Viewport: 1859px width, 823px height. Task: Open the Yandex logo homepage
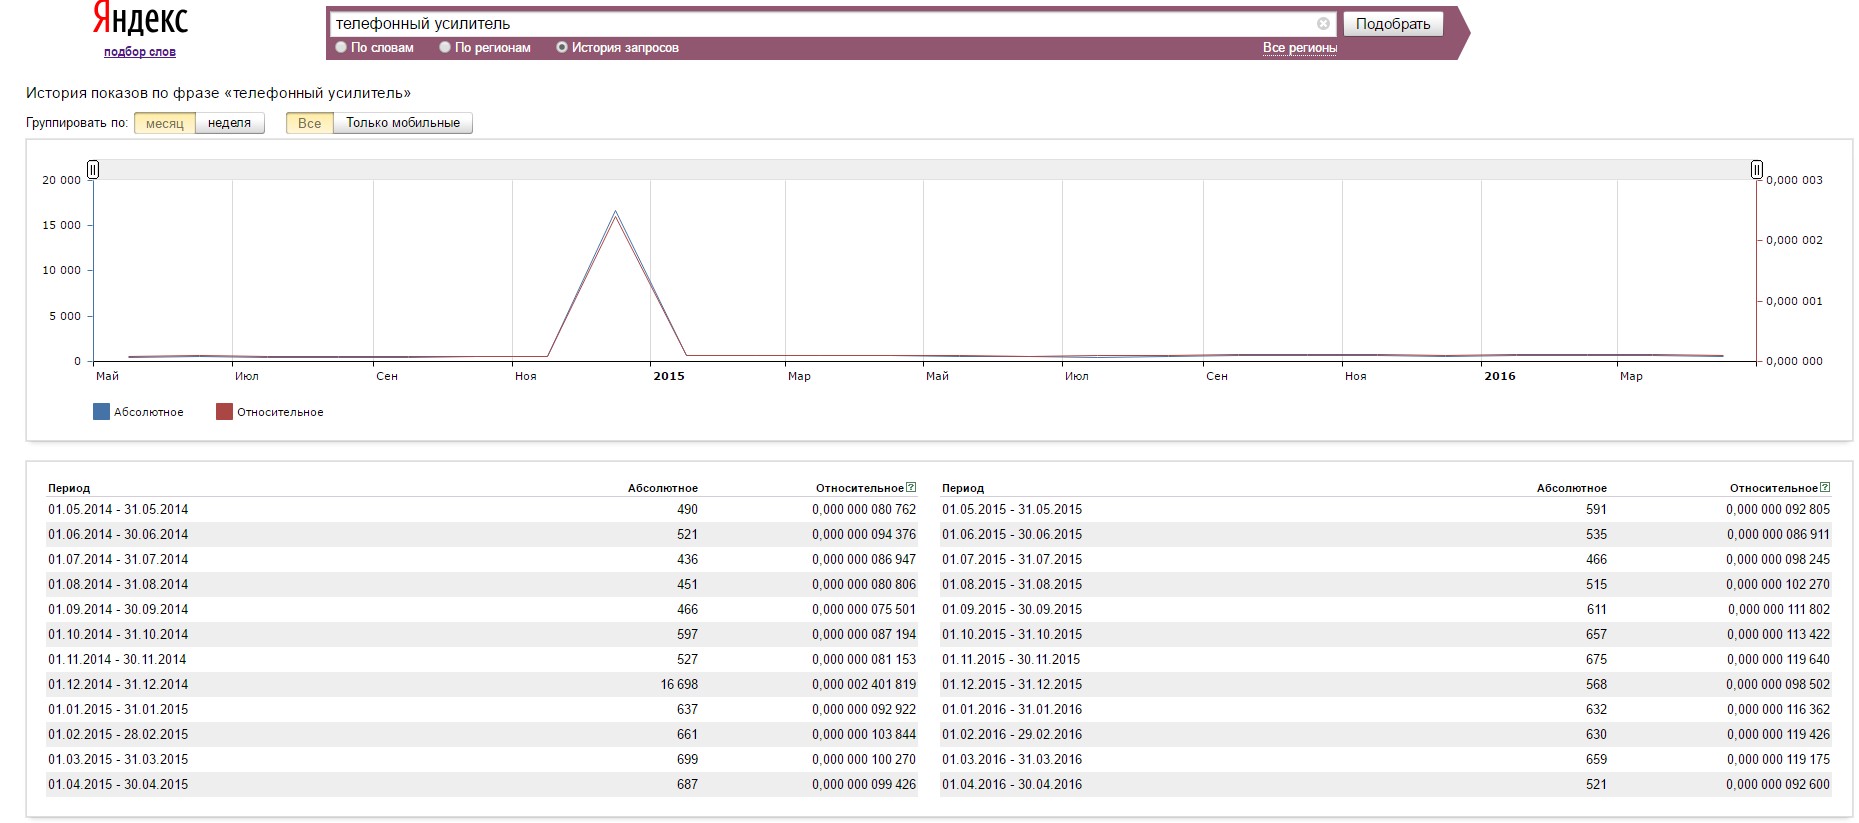point(140,19)
